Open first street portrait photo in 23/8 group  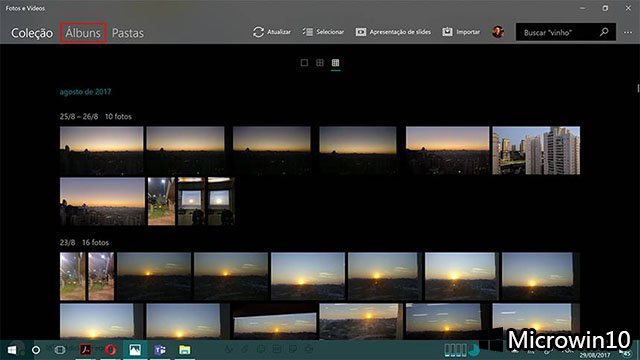pyautogui.click(x=73, y=276)
